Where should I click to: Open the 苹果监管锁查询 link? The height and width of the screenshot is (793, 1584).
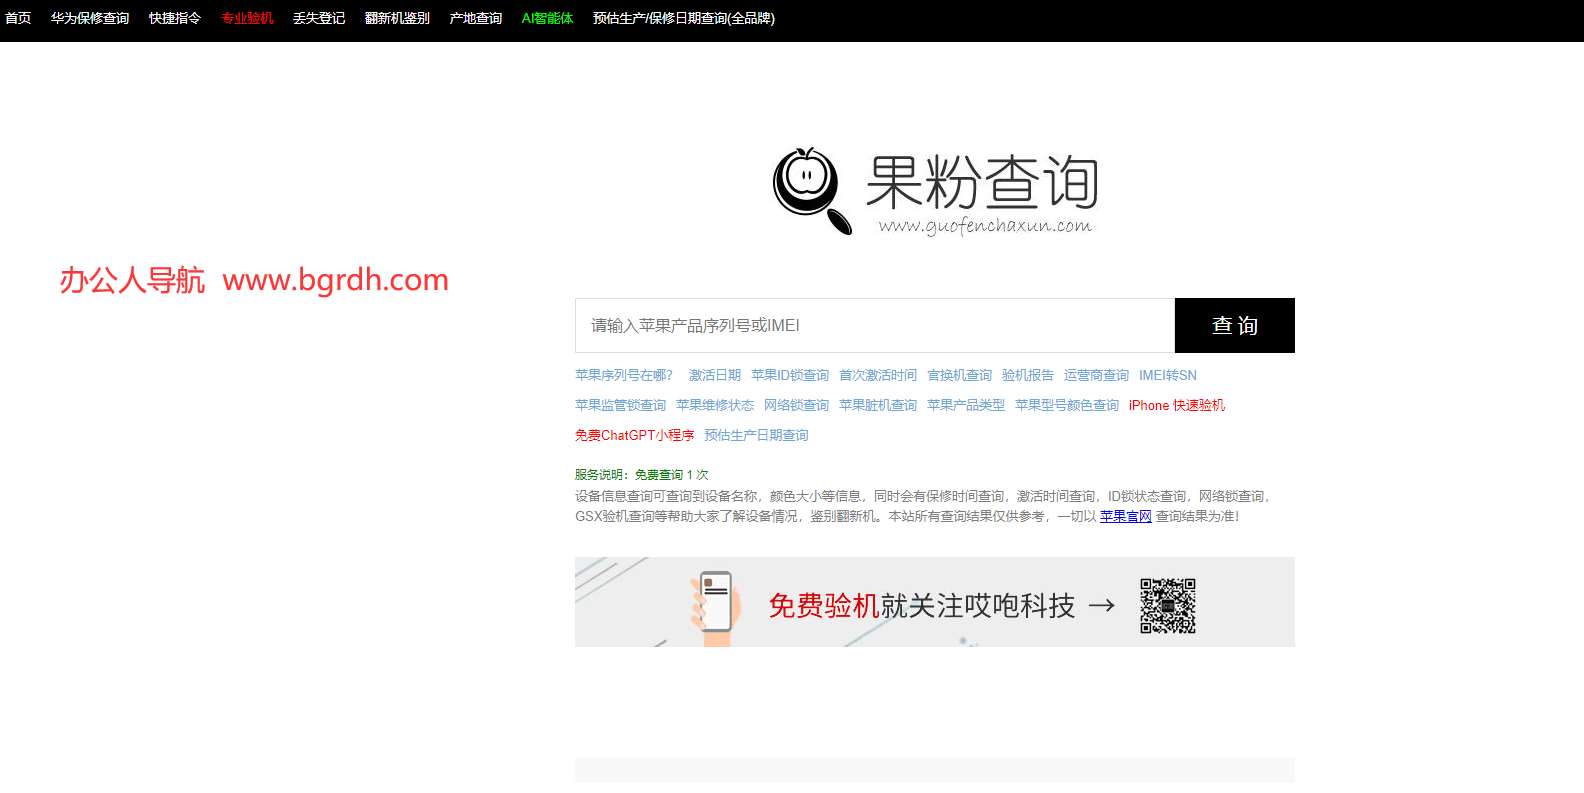coord(621,405)
